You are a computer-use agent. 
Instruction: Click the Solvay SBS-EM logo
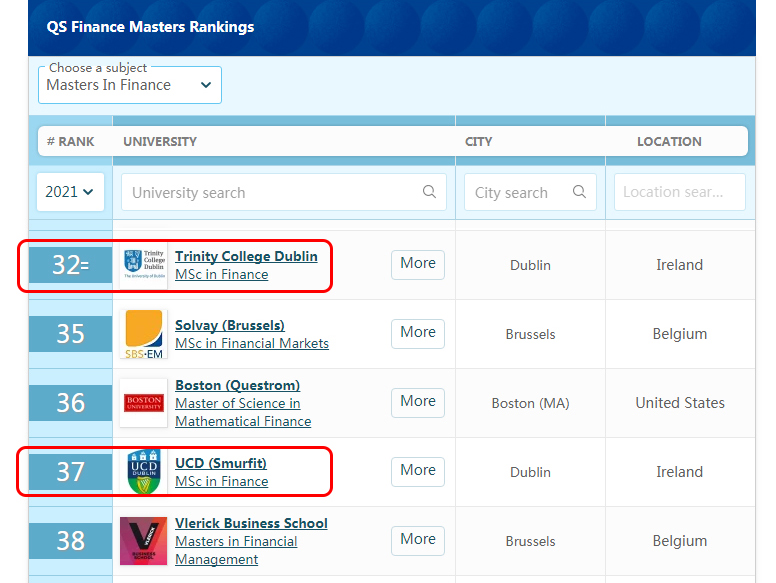(x=144, y=334)
